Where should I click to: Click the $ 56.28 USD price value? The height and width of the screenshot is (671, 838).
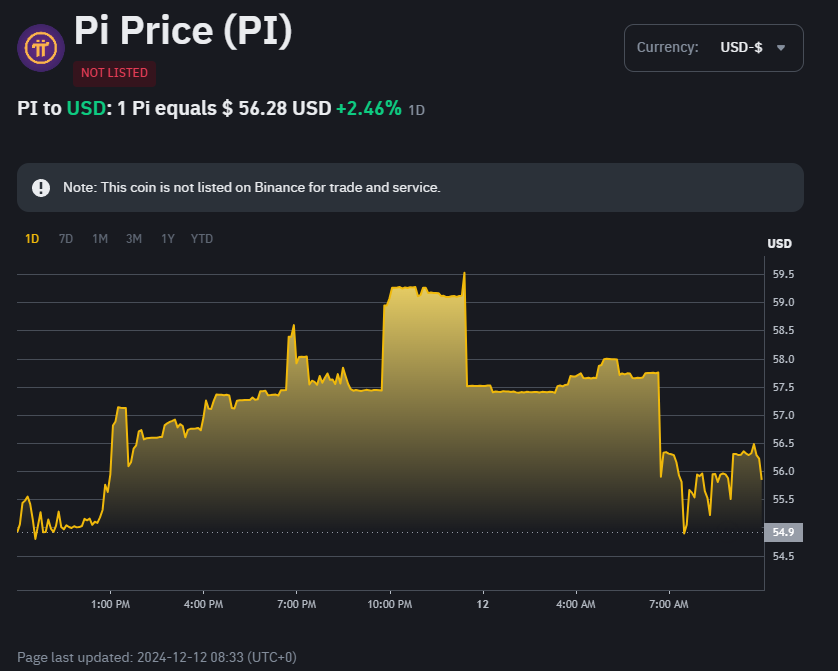tap(277, 108)
